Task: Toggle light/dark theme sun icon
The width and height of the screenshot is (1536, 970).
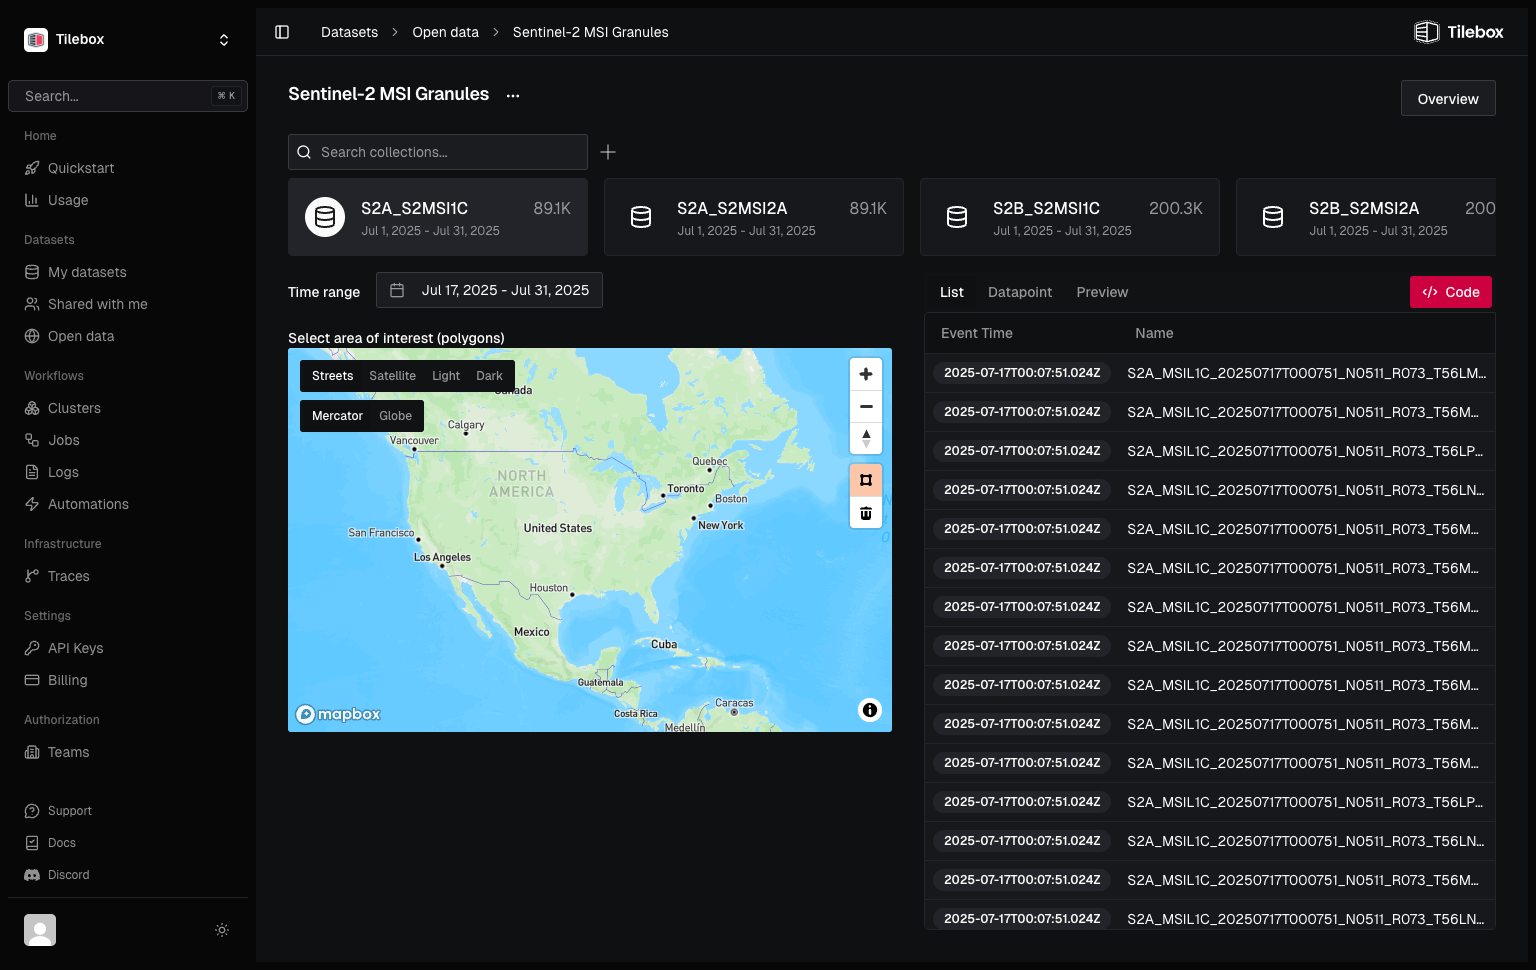Action: point(222,930)
